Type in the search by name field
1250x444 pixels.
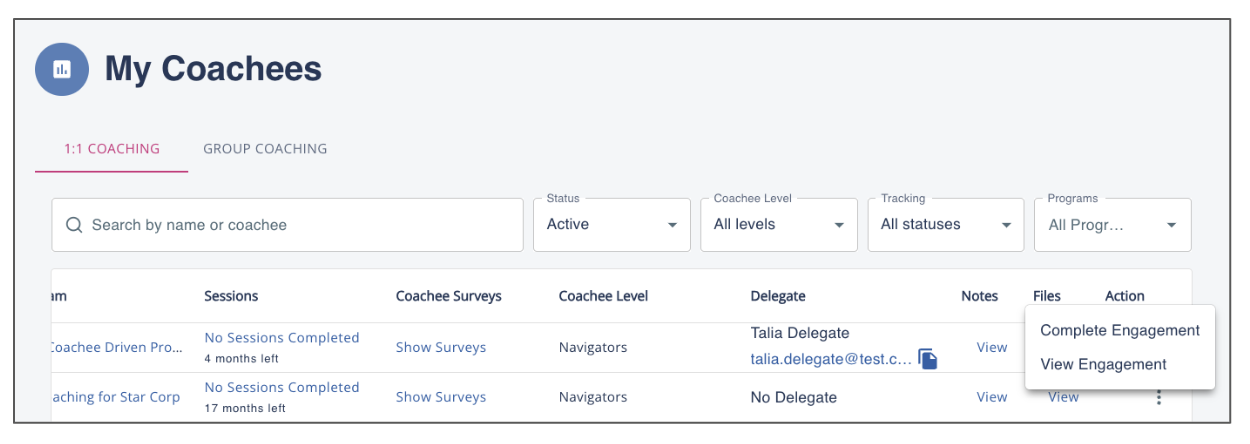pos(300,225)
